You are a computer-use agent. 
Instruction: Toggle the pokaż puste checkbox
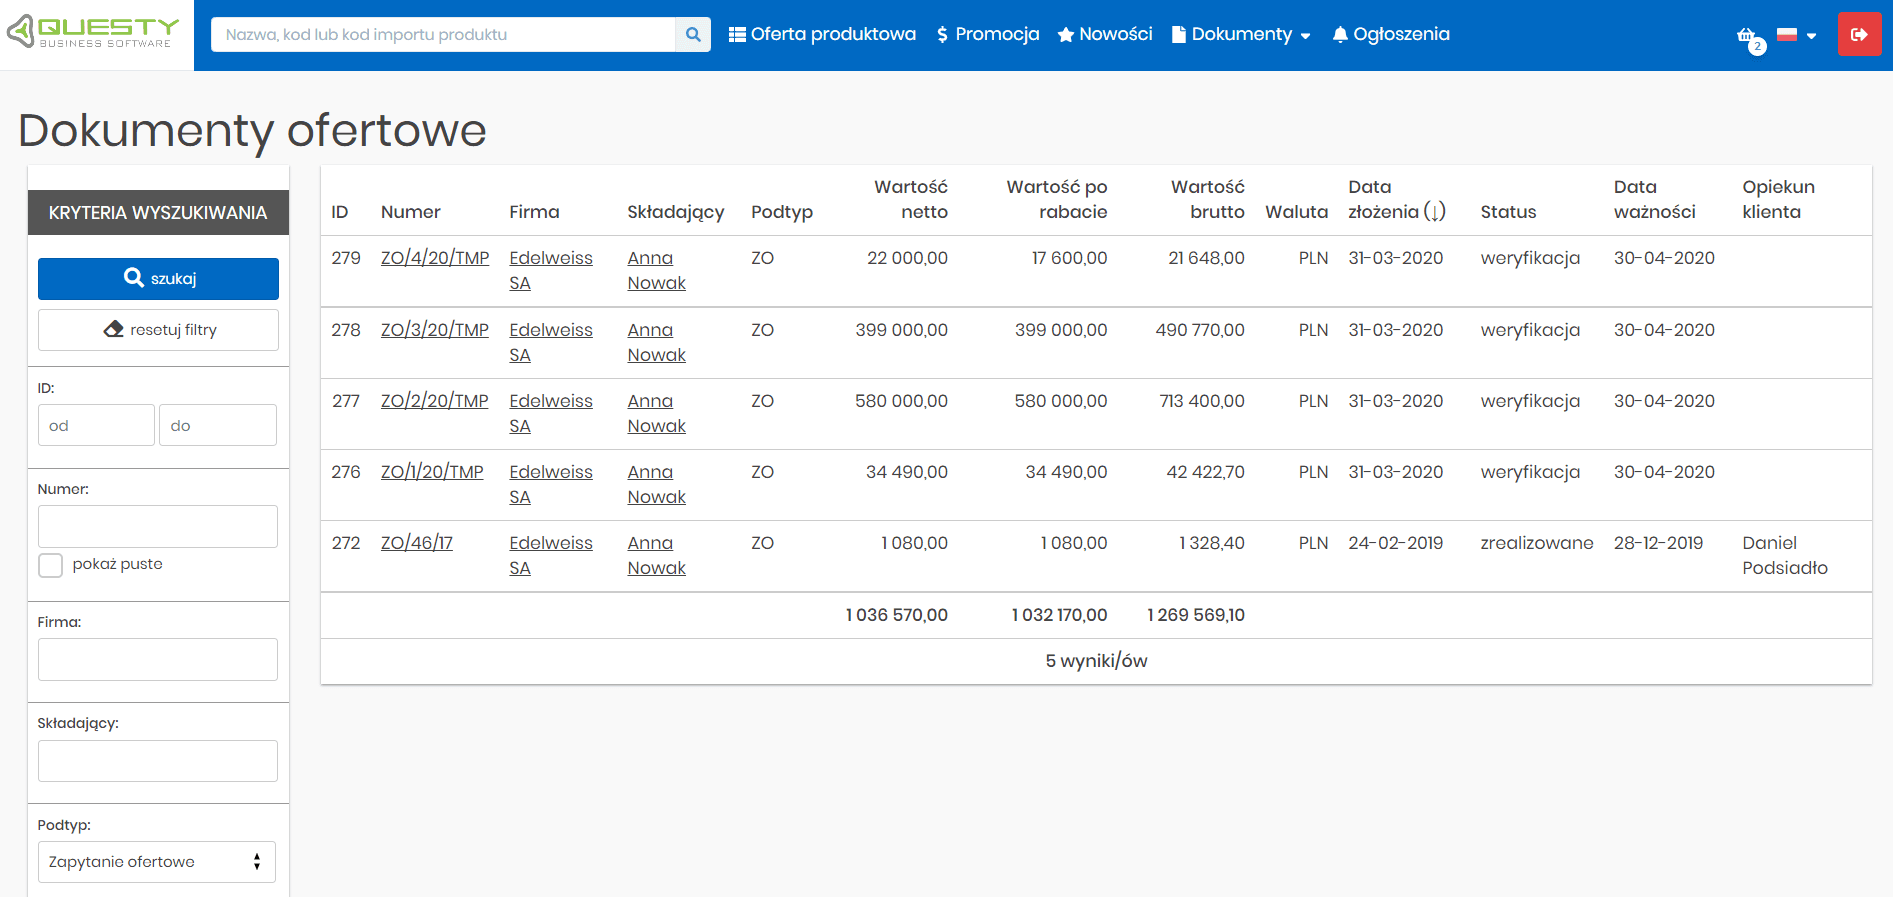pyautogui.click(x=50, y=565)
